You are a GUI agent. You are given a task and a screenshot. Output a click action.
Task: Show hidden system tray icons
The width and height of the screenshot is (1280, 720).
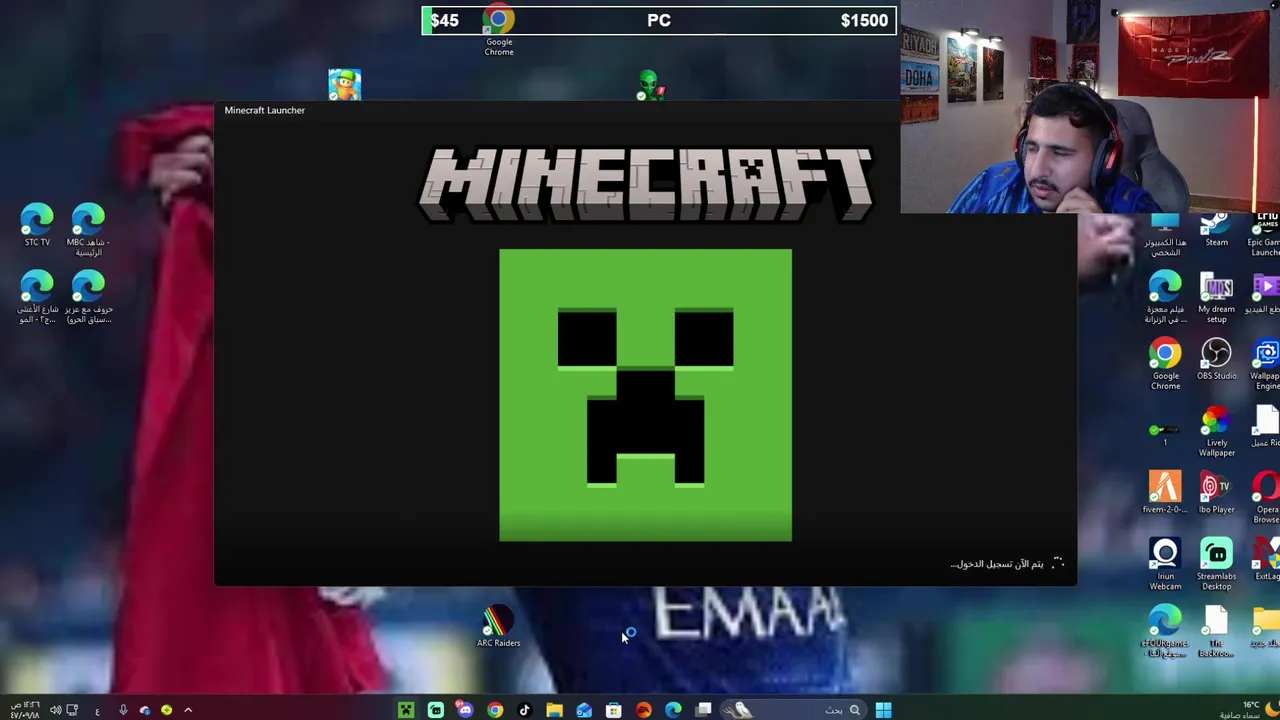pos(187,710)
